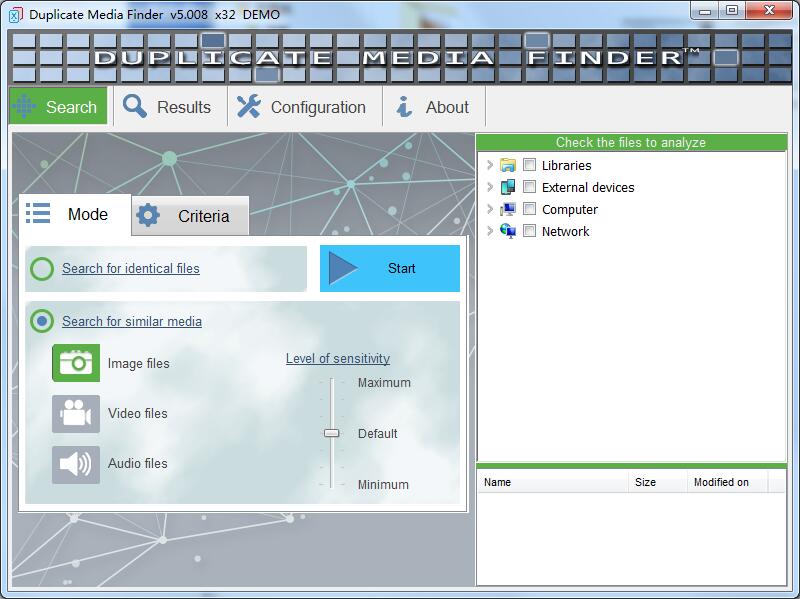Click the Start button

390,268
